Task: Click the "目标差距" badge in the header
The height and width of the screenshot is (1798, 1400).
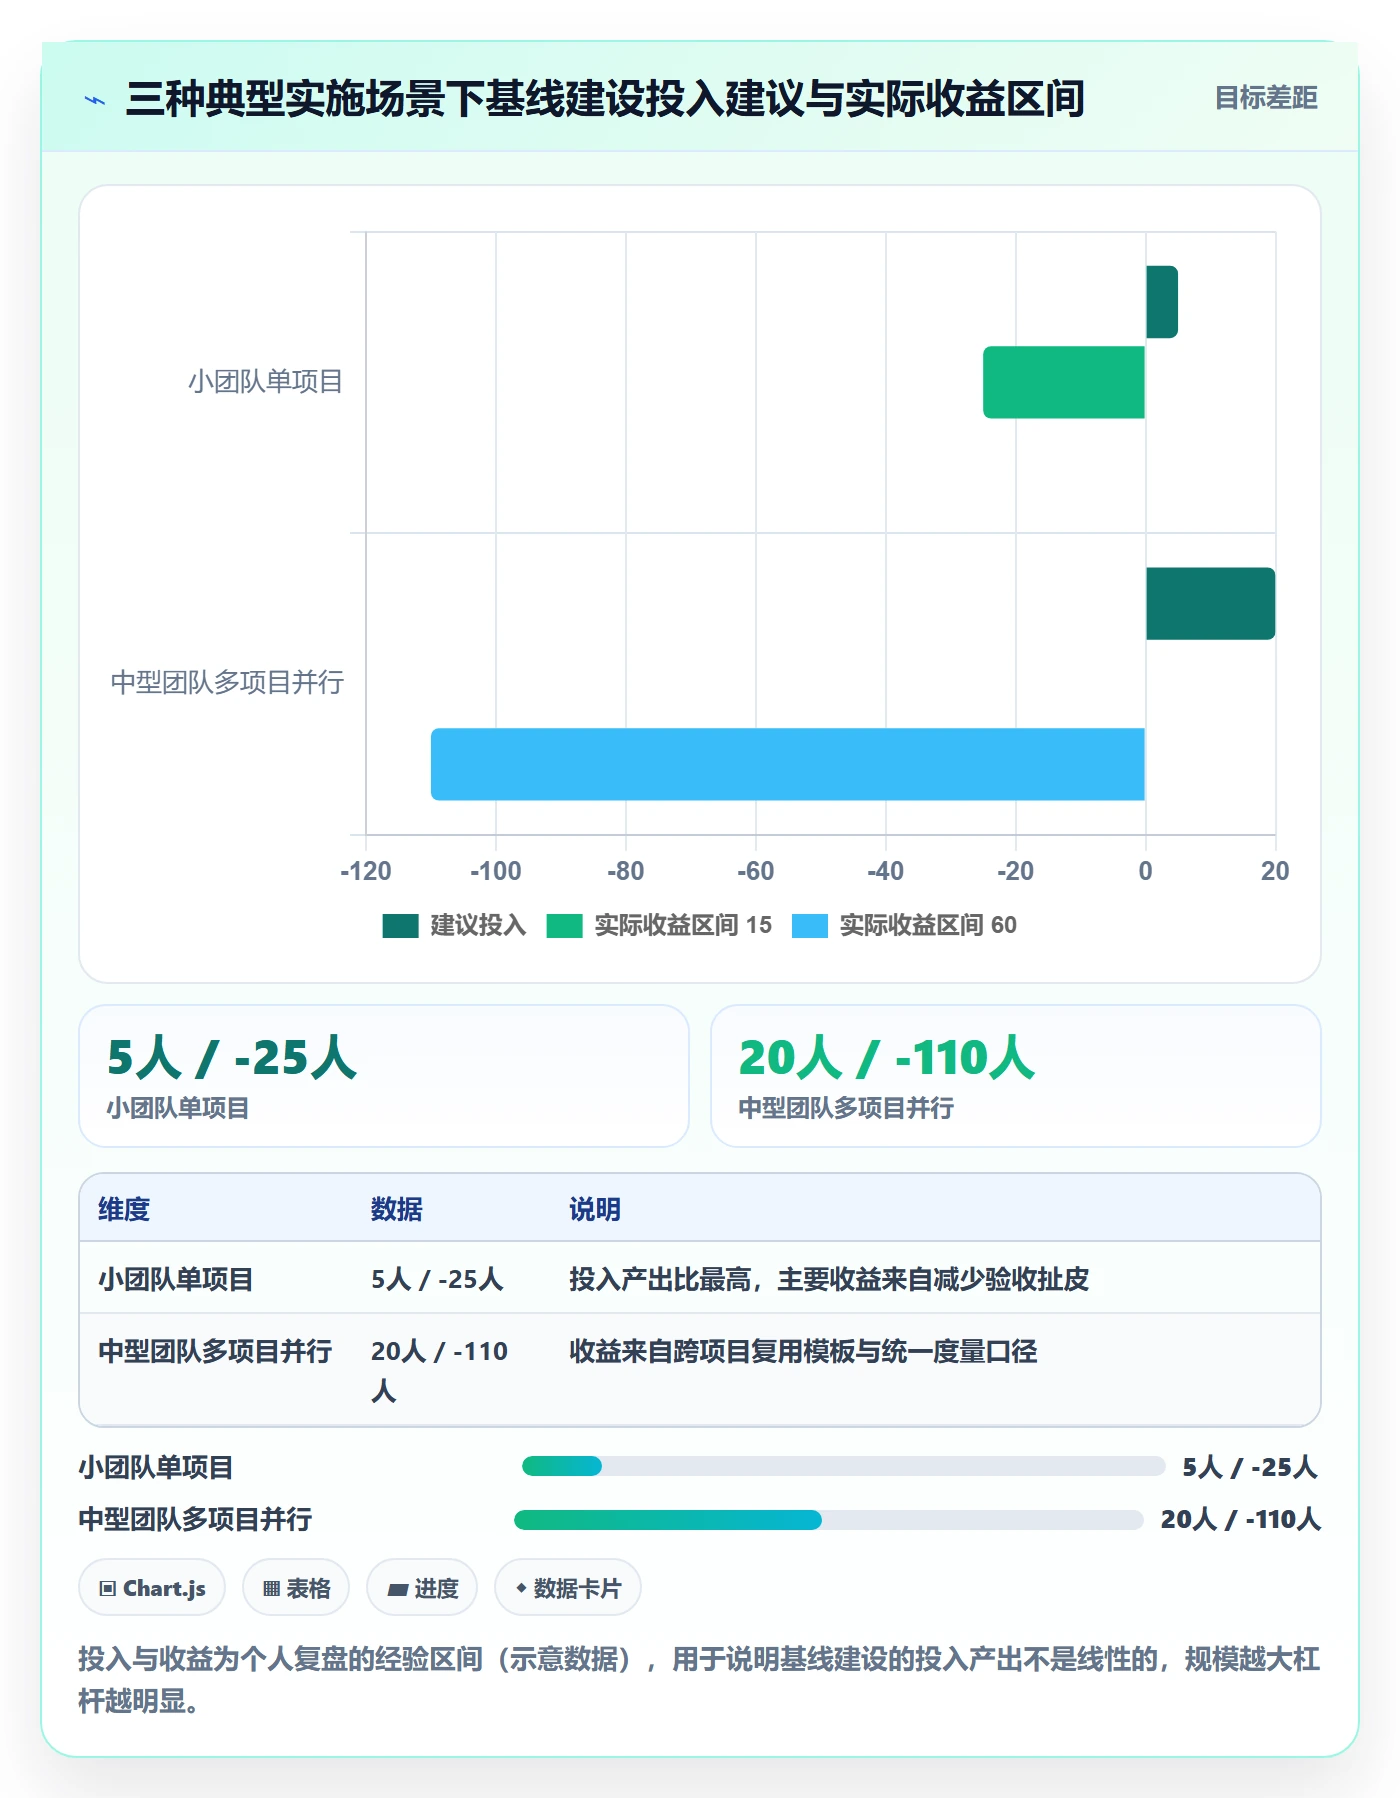Action: coord(1266,98)
